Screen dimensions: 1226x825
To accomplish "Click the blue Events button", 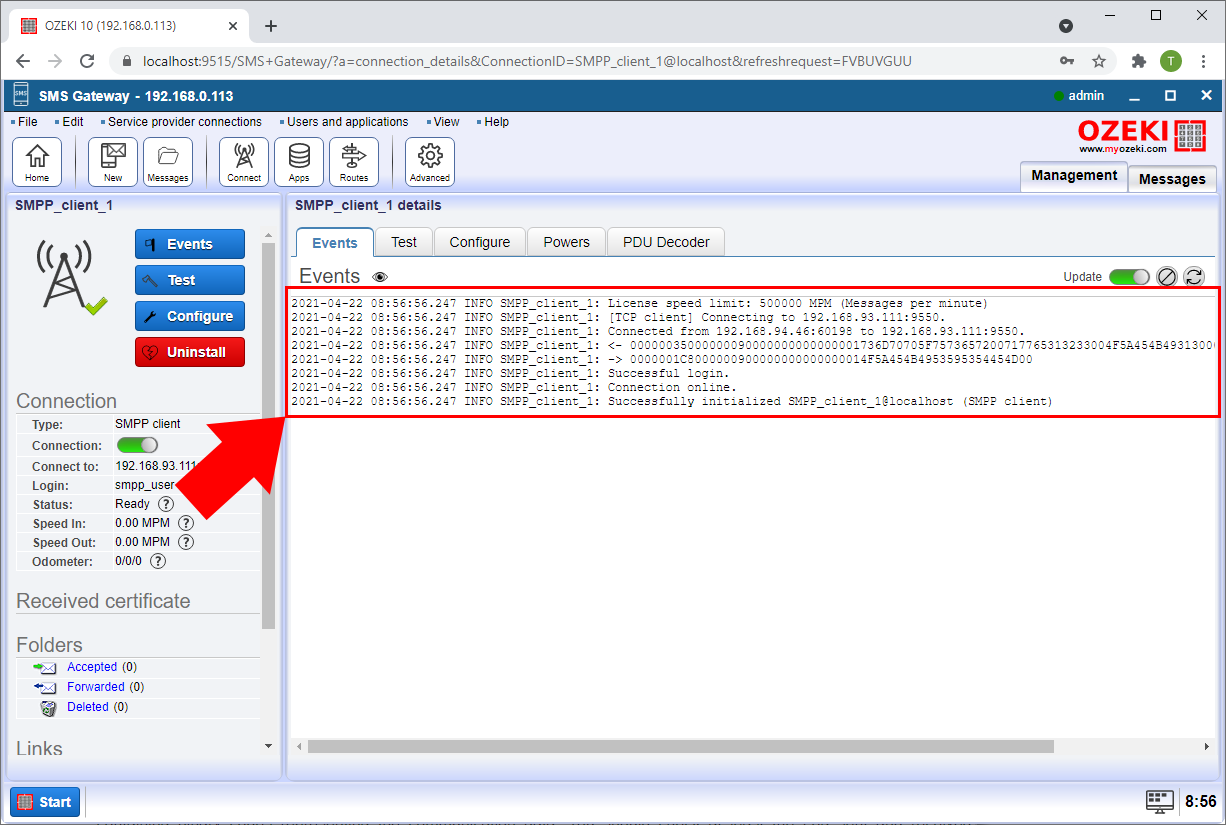I will pos(190,244).
